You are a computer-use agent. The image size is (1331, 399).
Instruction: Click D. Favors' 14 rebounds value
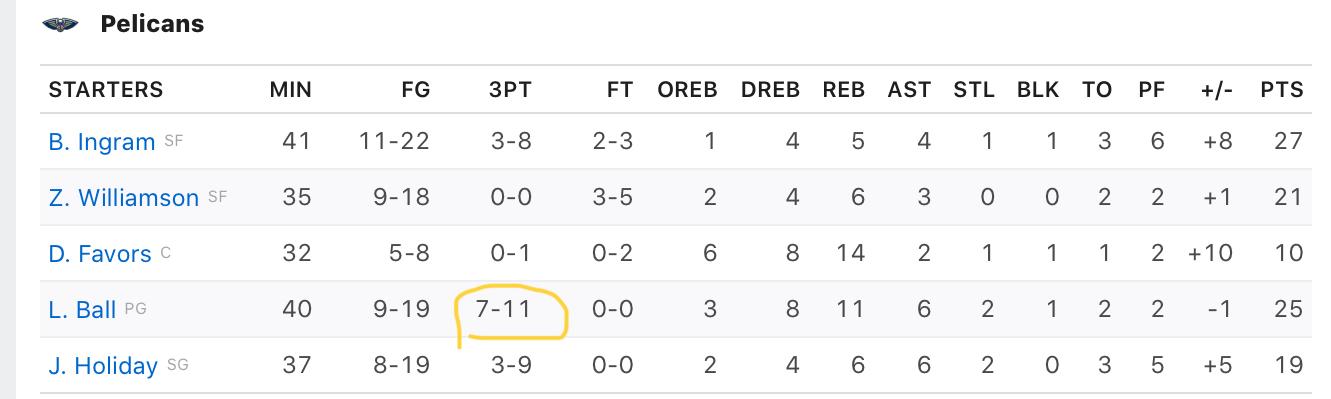[x=850, y=254]
